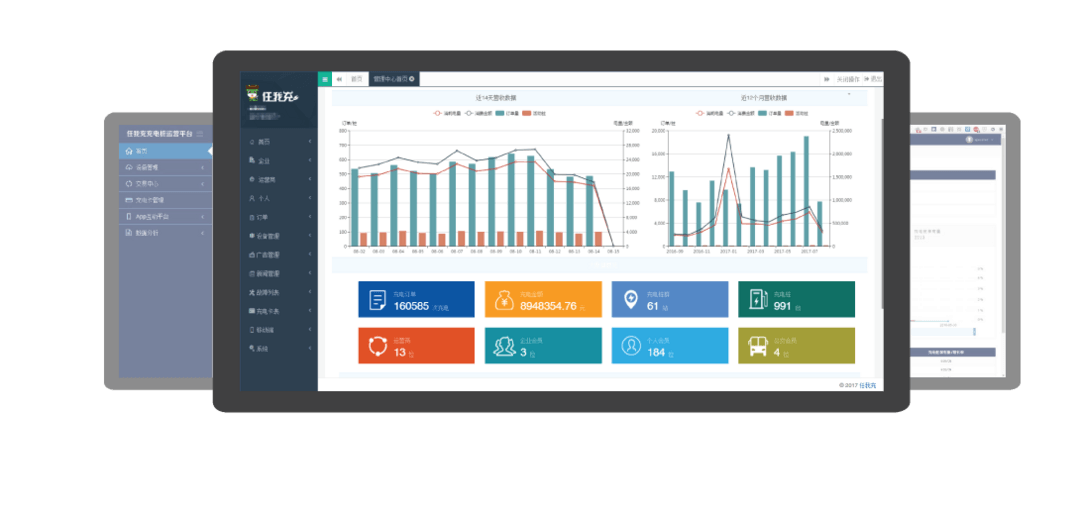
Task: Expand the 系统 sidebar chevron
Action: pyautogui.click(x=310, y=348)
